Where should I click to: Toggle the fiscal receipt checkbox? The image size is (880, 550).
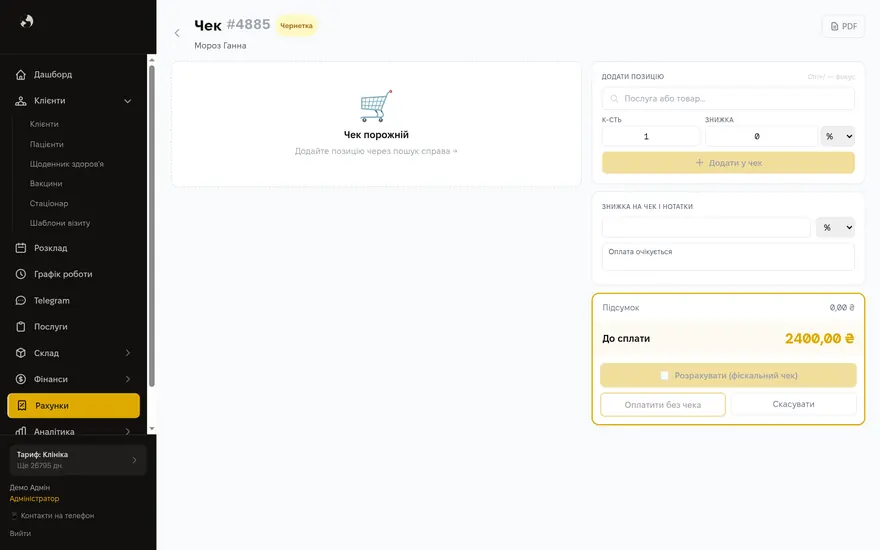[664, 375]
